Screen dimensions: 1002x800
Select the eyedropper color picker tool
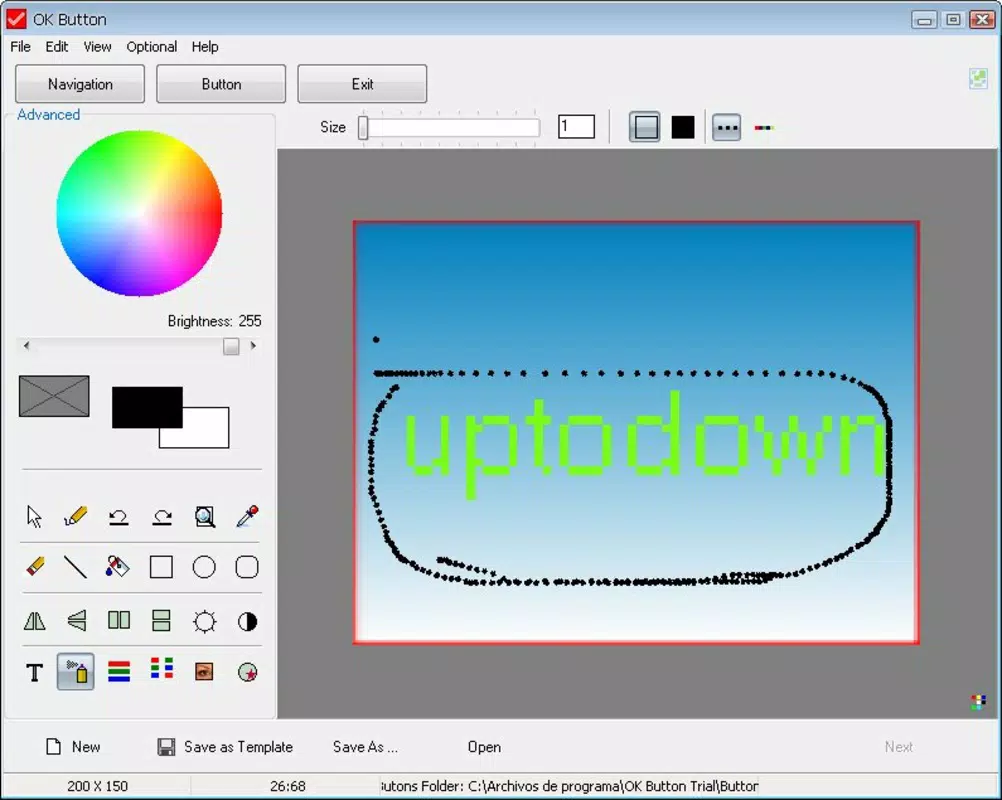(247, 516)
